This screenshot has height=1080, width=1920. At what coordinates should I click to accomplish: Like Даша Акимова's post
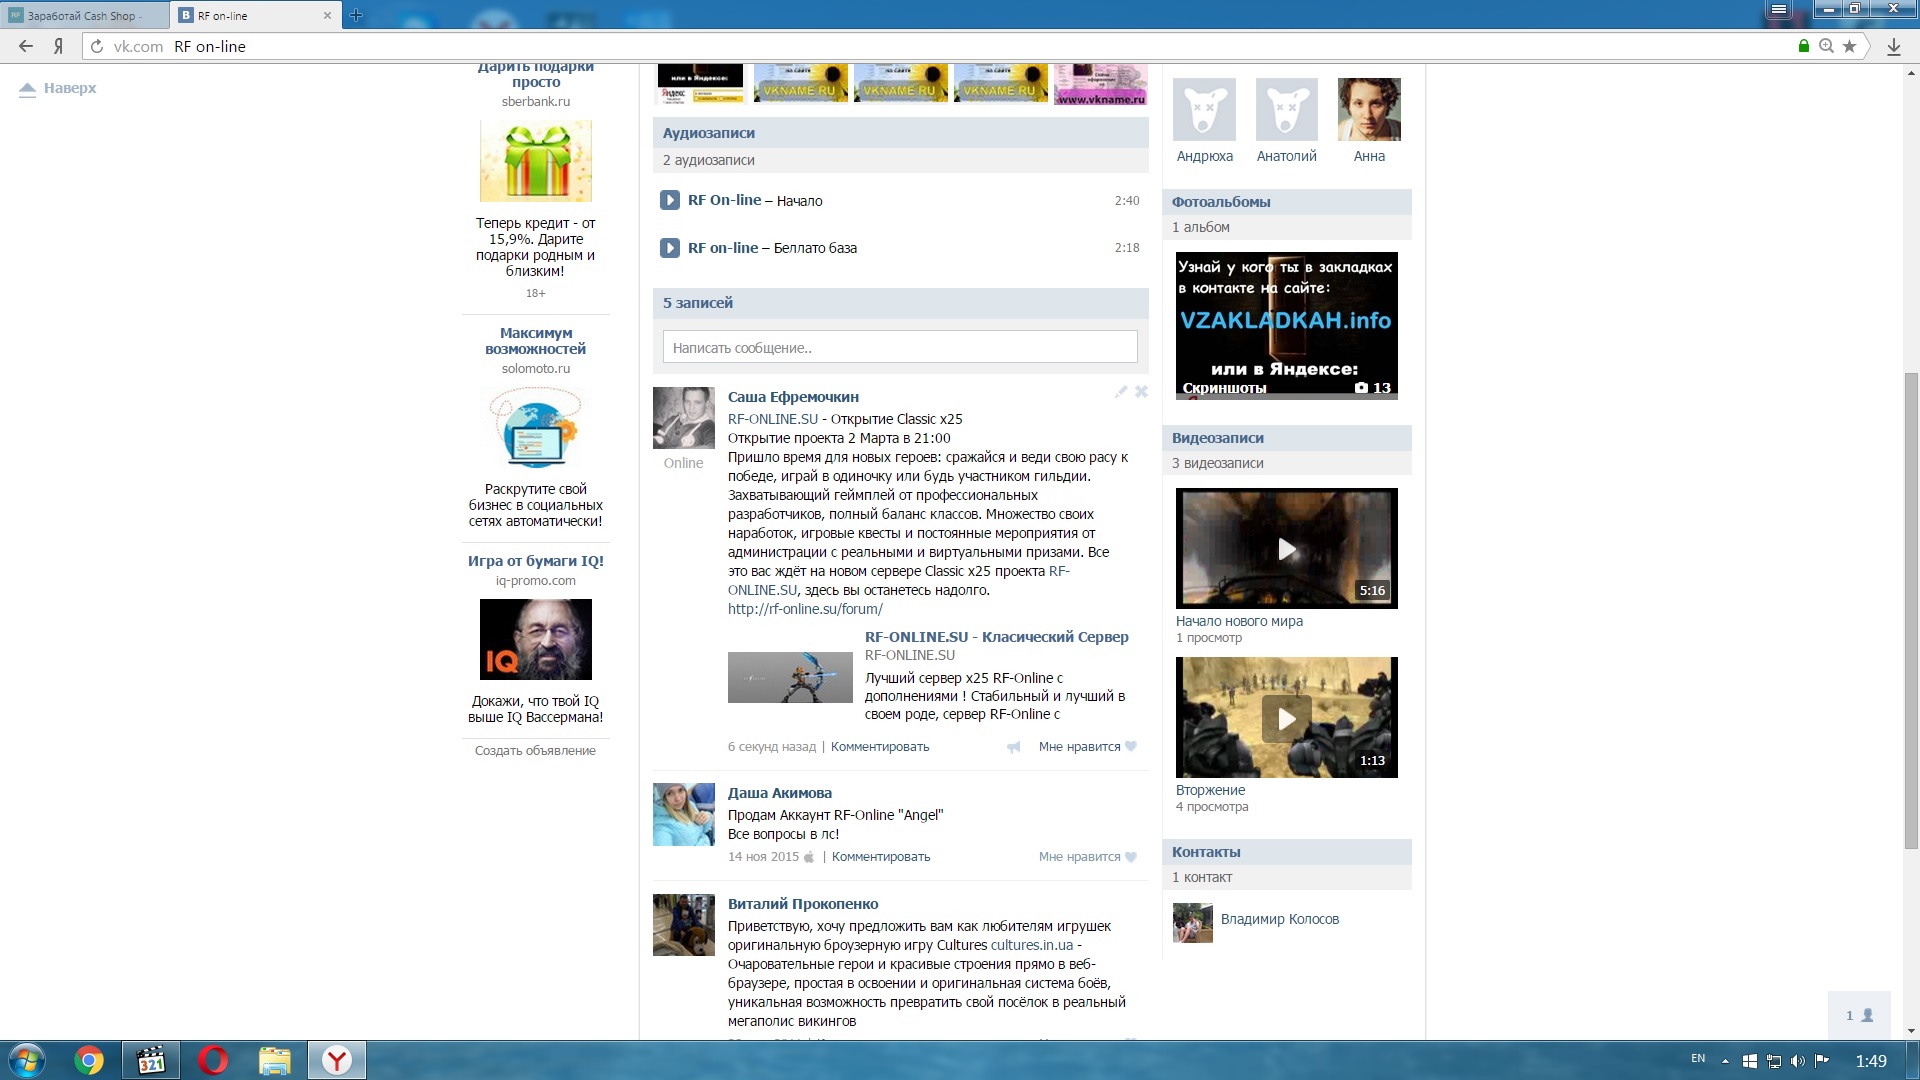tap(1088, 857)
